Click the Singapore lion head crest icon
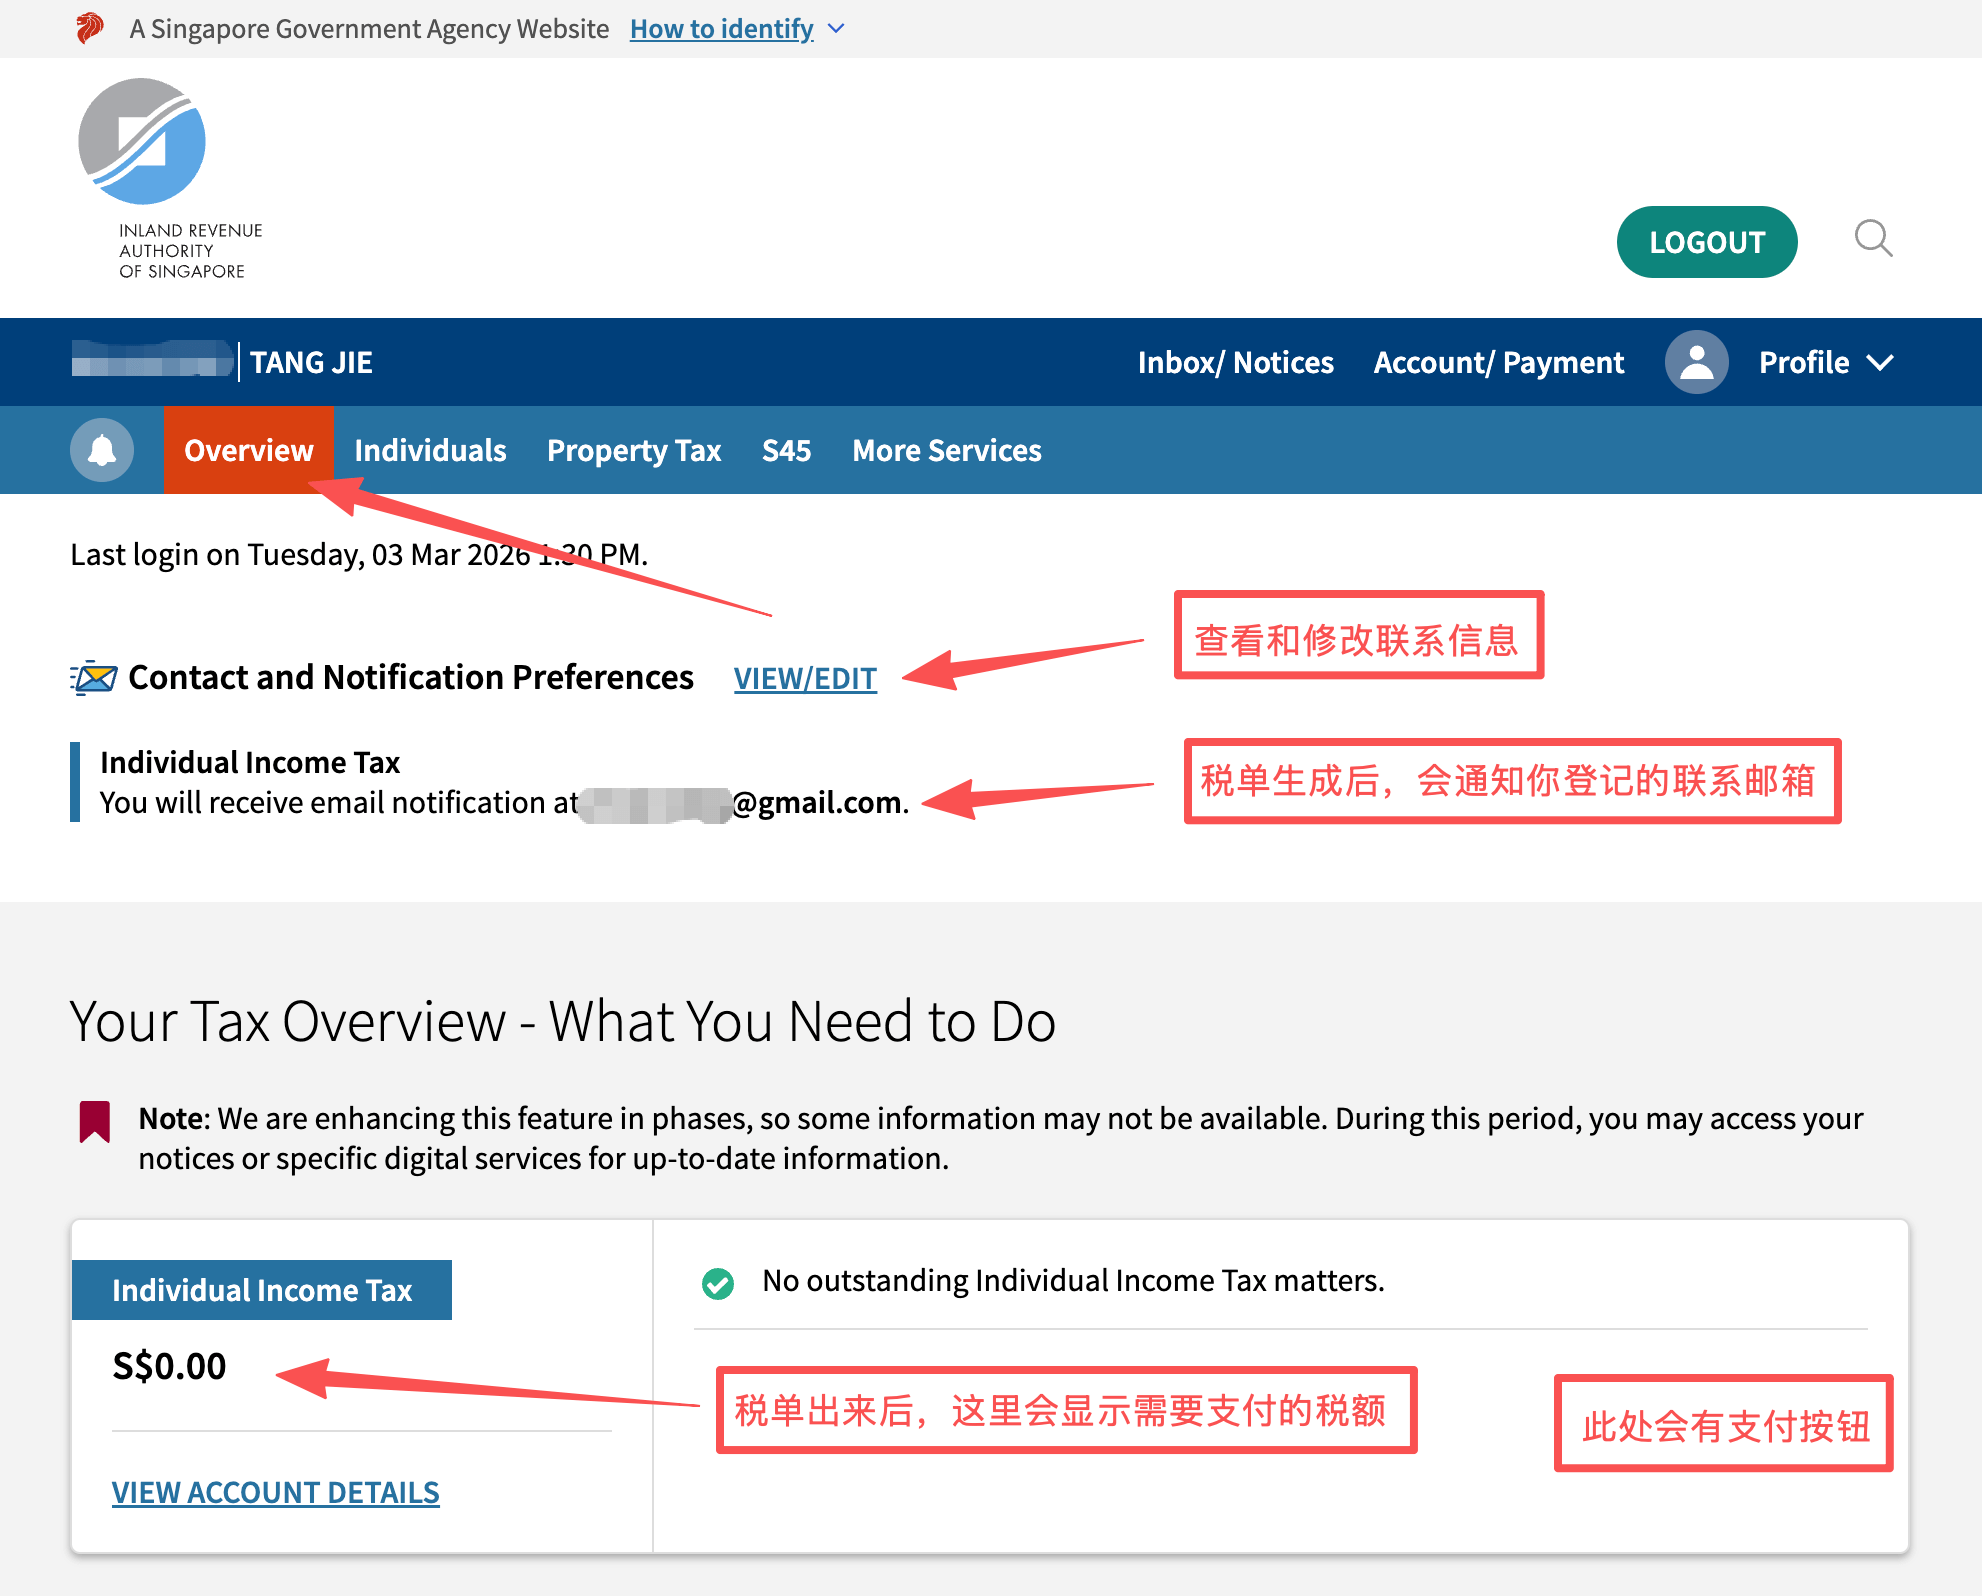 click(x=90, y=28)
